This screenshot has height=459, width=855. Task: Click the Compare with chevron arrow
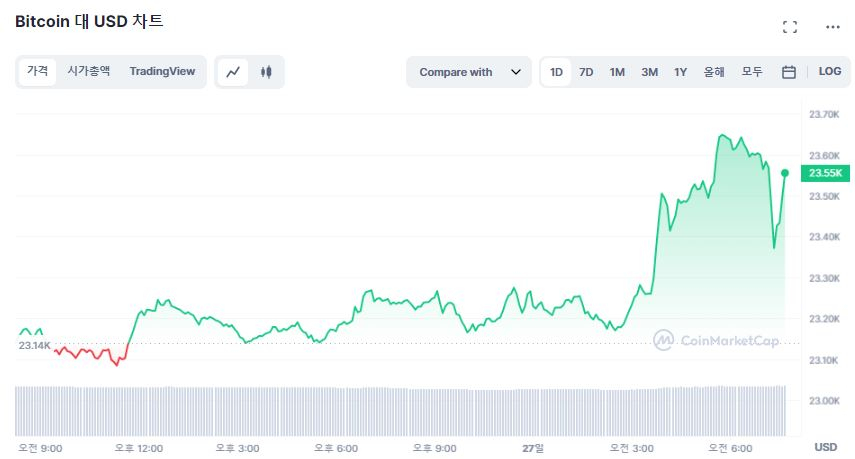[516, 72]
